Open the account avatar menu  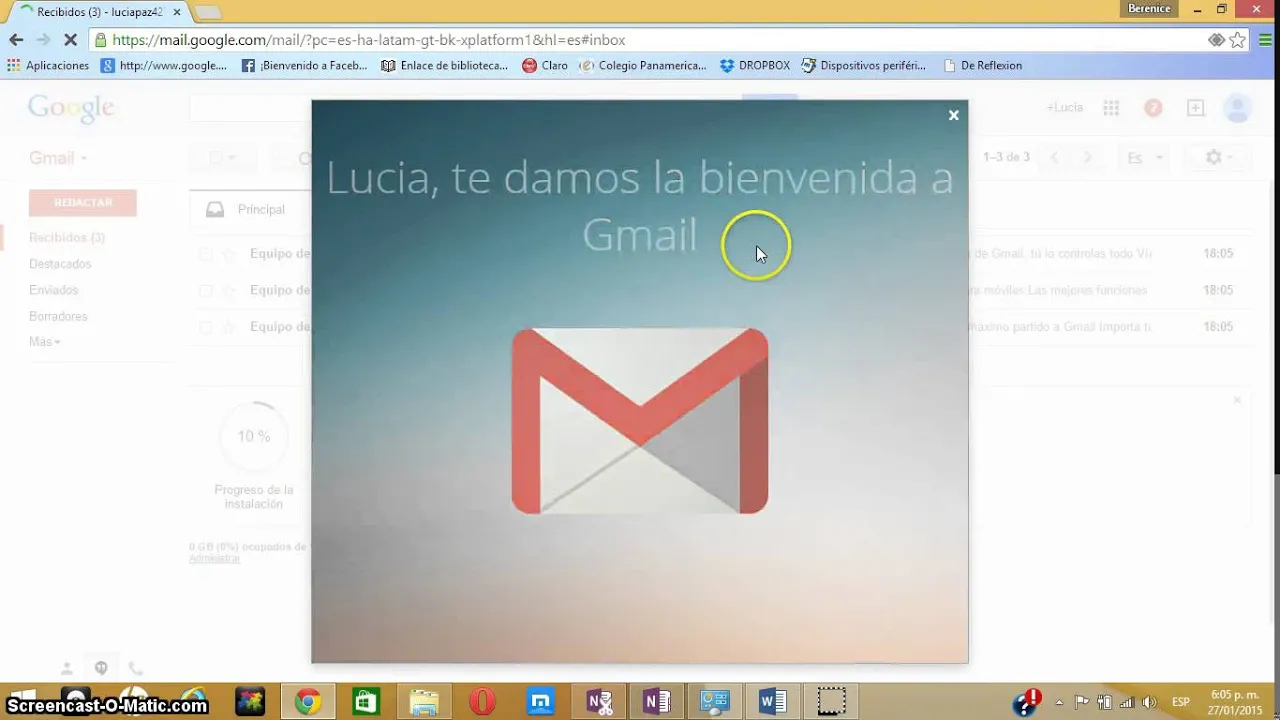1238,107
